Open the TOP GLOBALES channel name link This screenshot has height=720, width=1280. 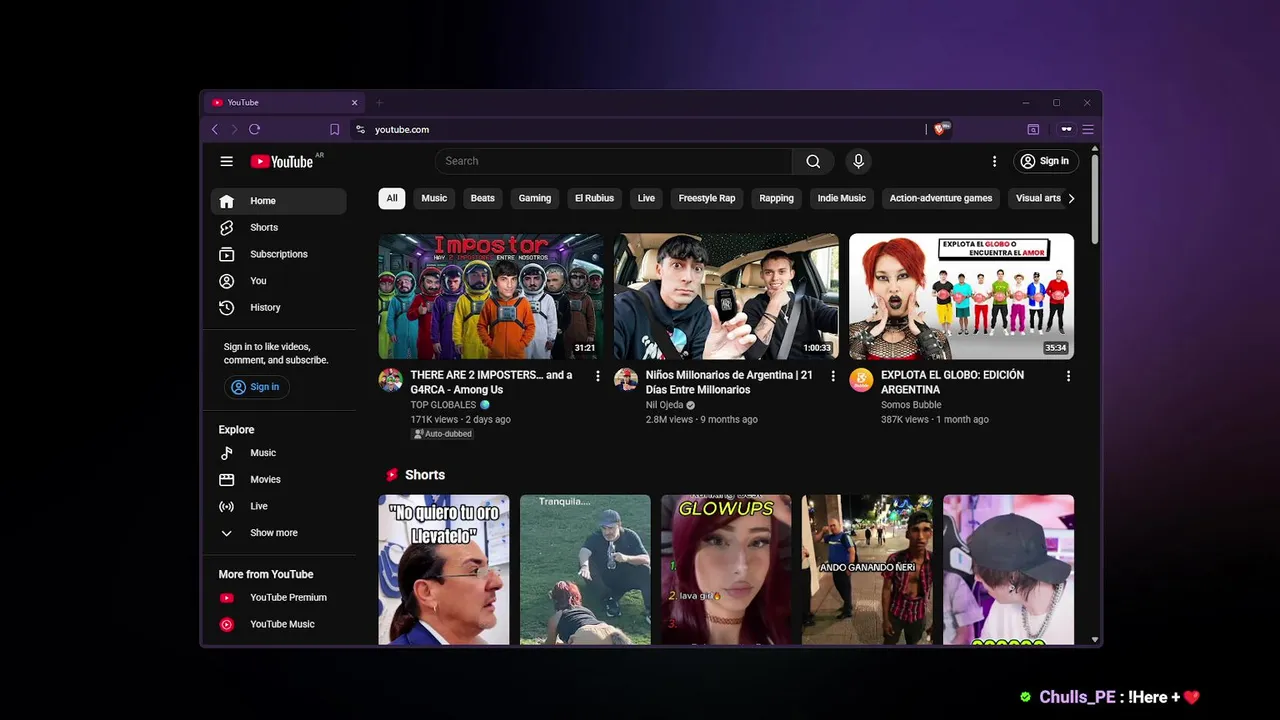pyautogui.click(x=443, y=405)
